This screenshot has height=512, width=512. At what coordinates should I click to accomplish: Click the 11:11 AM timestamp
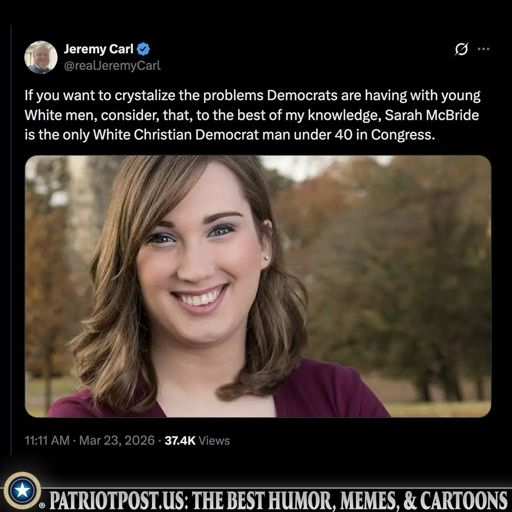[47, 440]
